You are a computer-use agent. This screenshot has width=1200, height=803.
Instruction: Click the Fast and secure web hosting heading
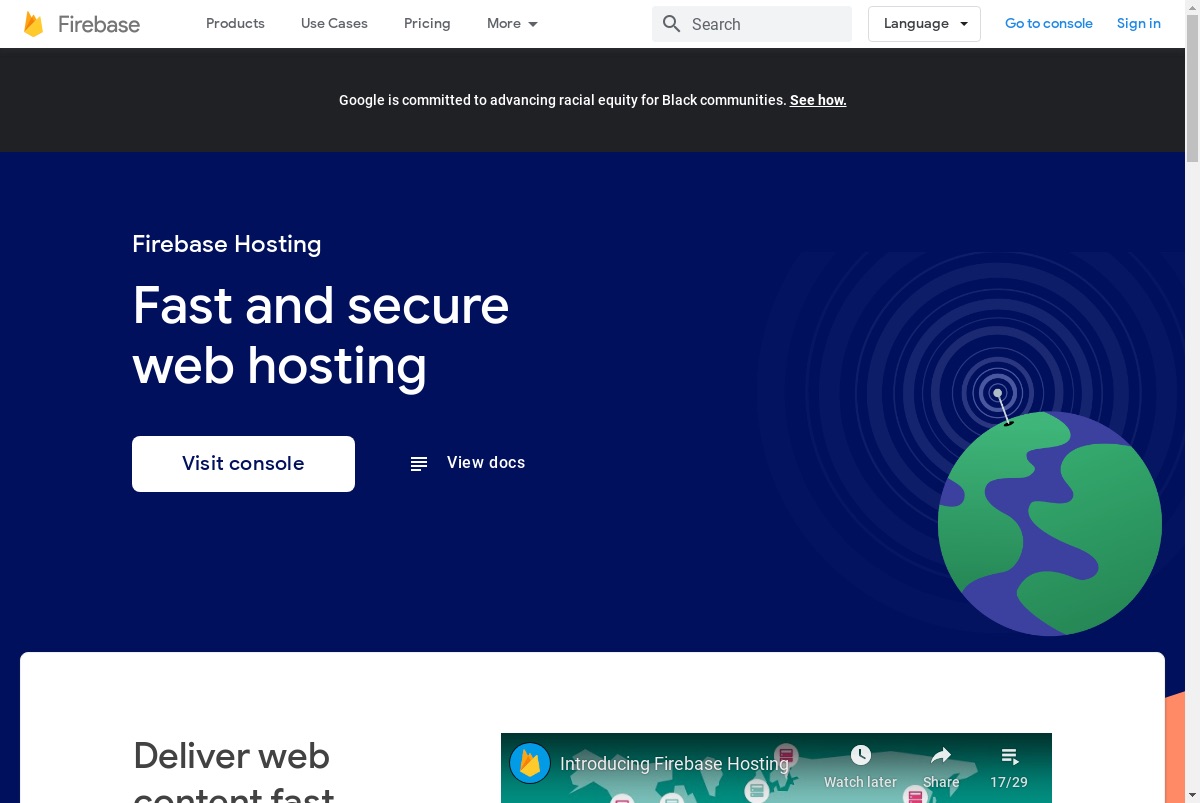tap(321, 335)
